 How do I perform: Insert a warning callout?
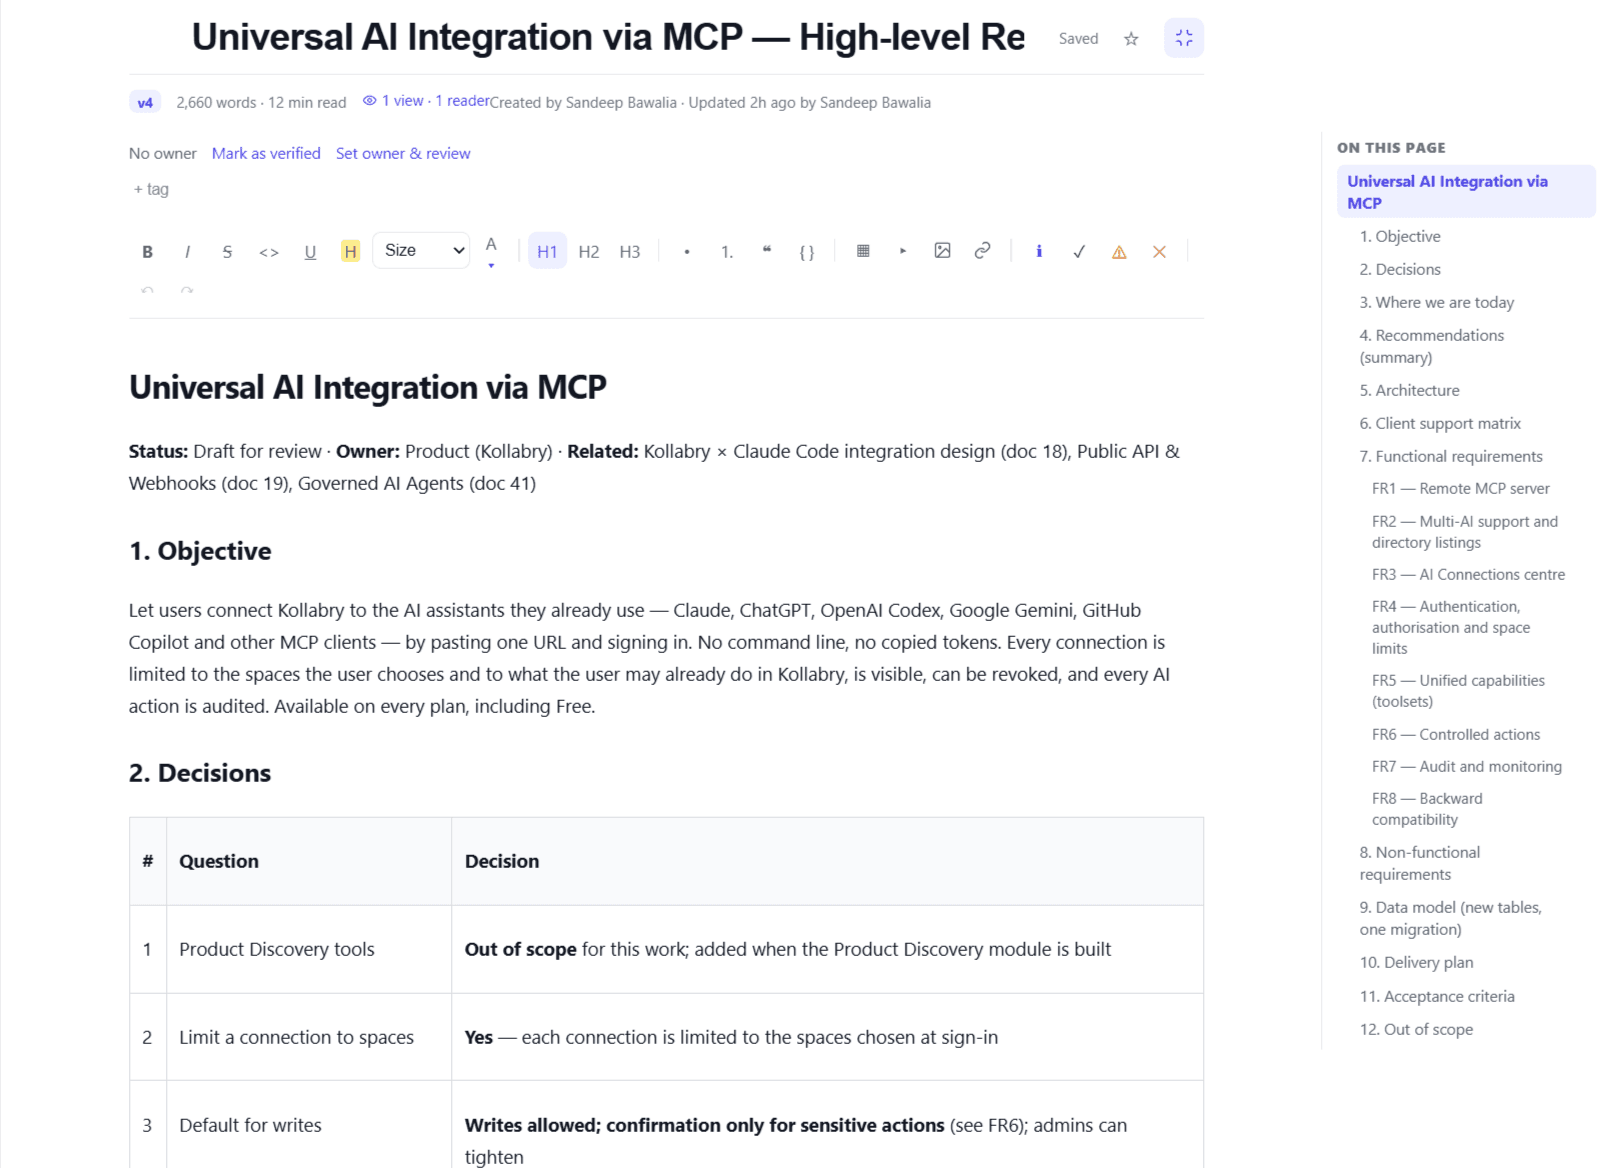(x=1119, y=252)
